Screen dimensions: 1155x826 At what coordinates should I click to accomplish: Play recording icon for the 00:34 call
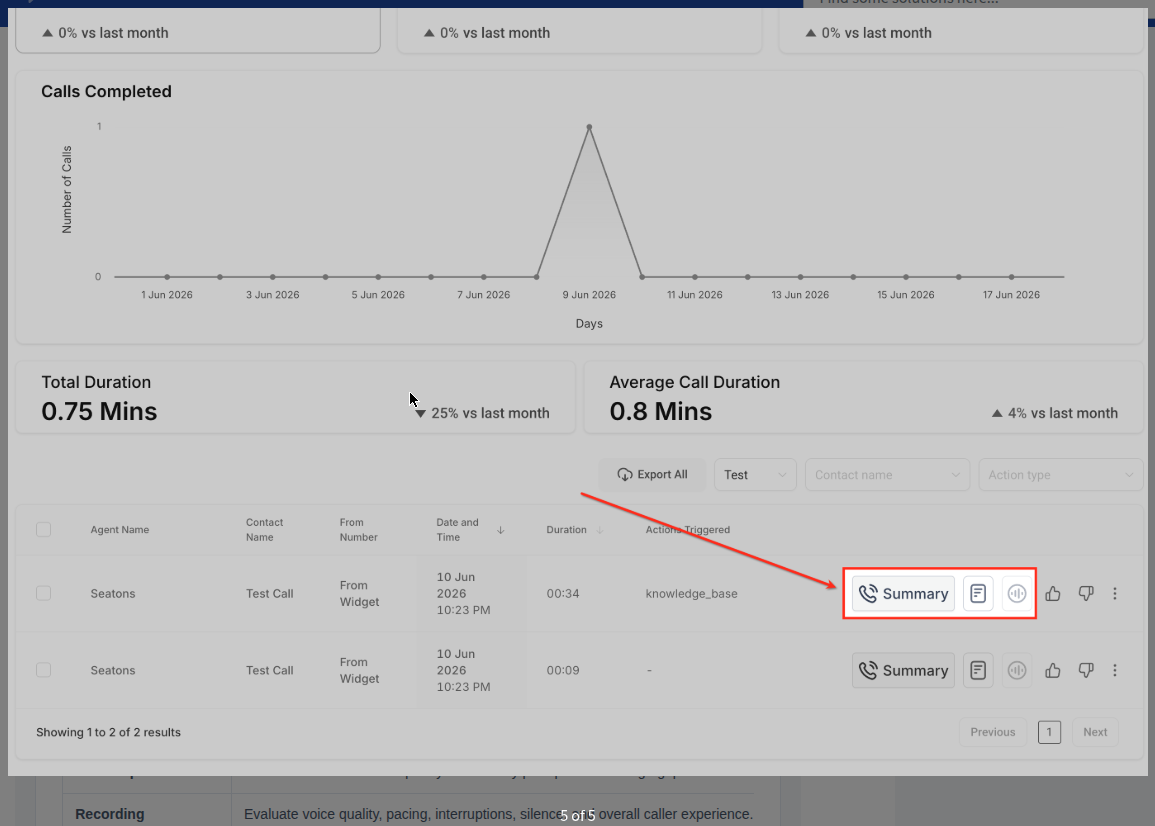click(1017, 593)
